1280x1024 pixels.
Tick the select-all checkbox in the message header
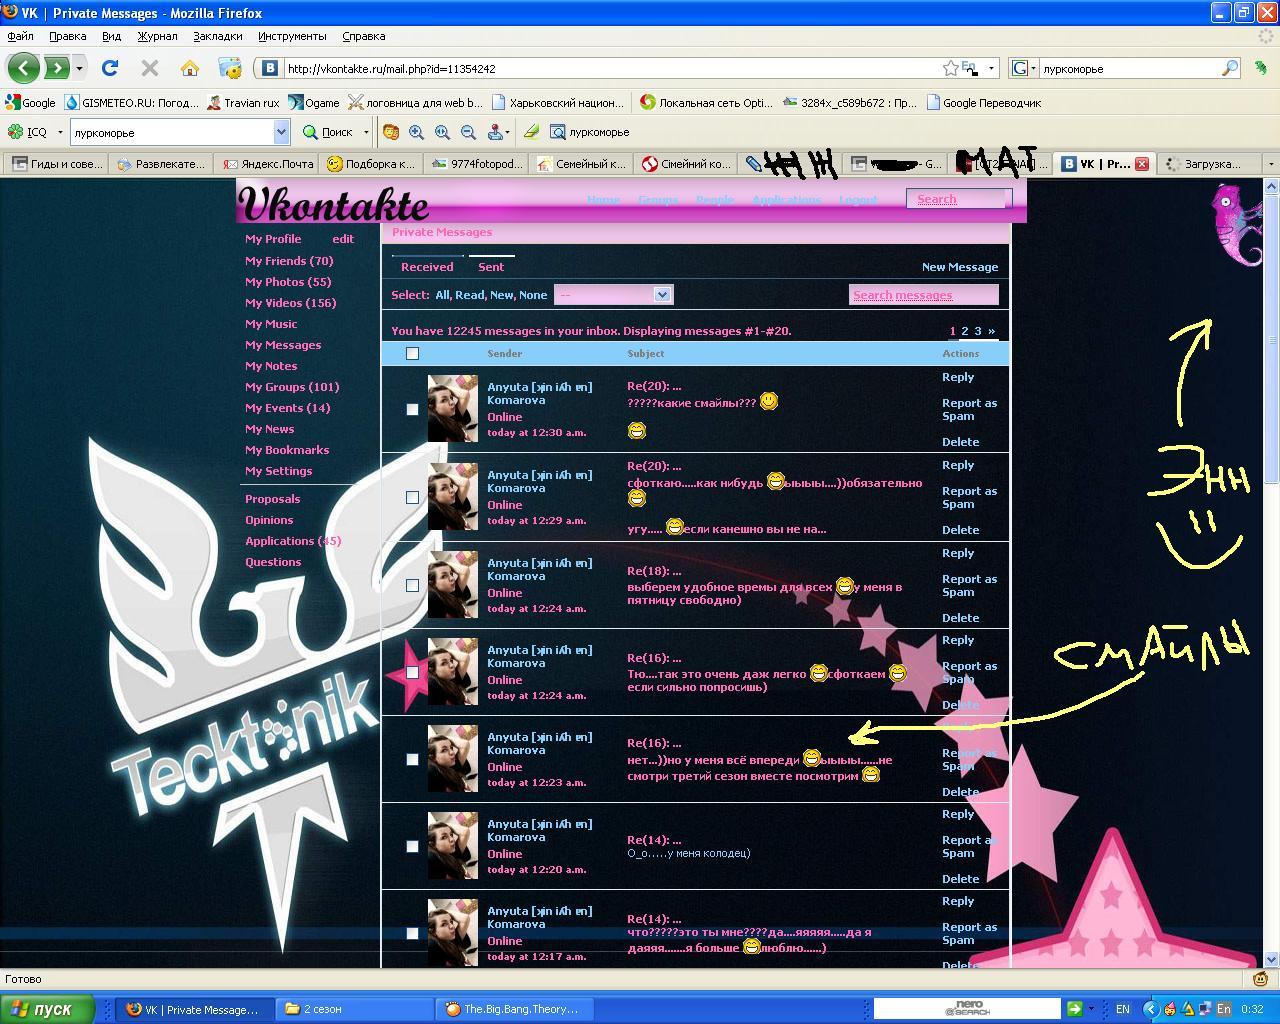(x=412, y=353)
